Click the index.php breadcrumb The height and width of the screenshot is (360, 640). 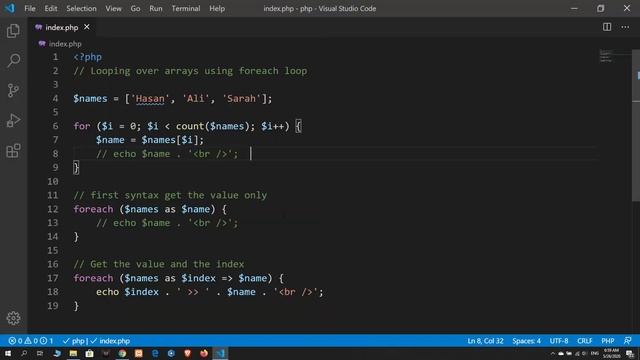pyautogui.click(x=65, y=44)
